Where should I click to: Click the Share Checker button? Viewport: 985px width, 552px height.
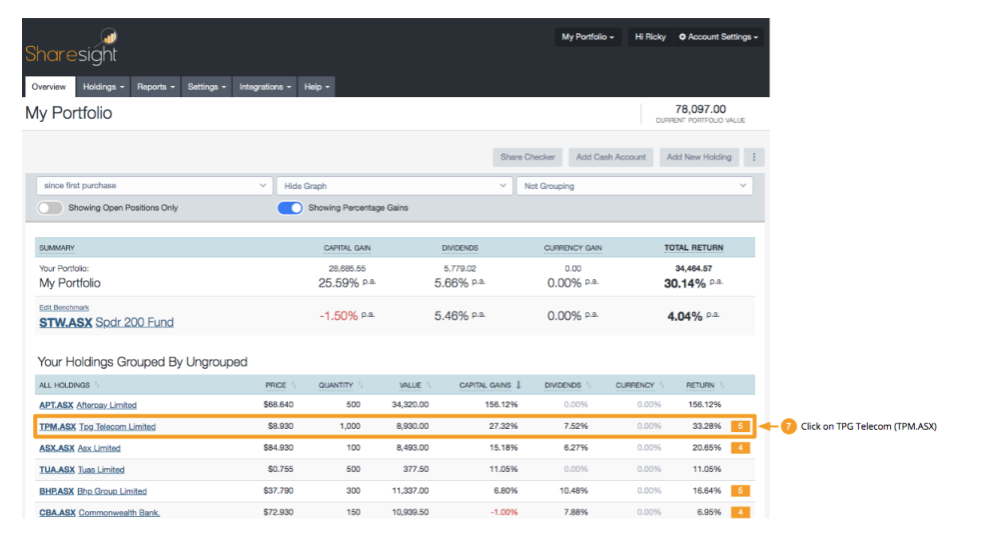(528, 157)
